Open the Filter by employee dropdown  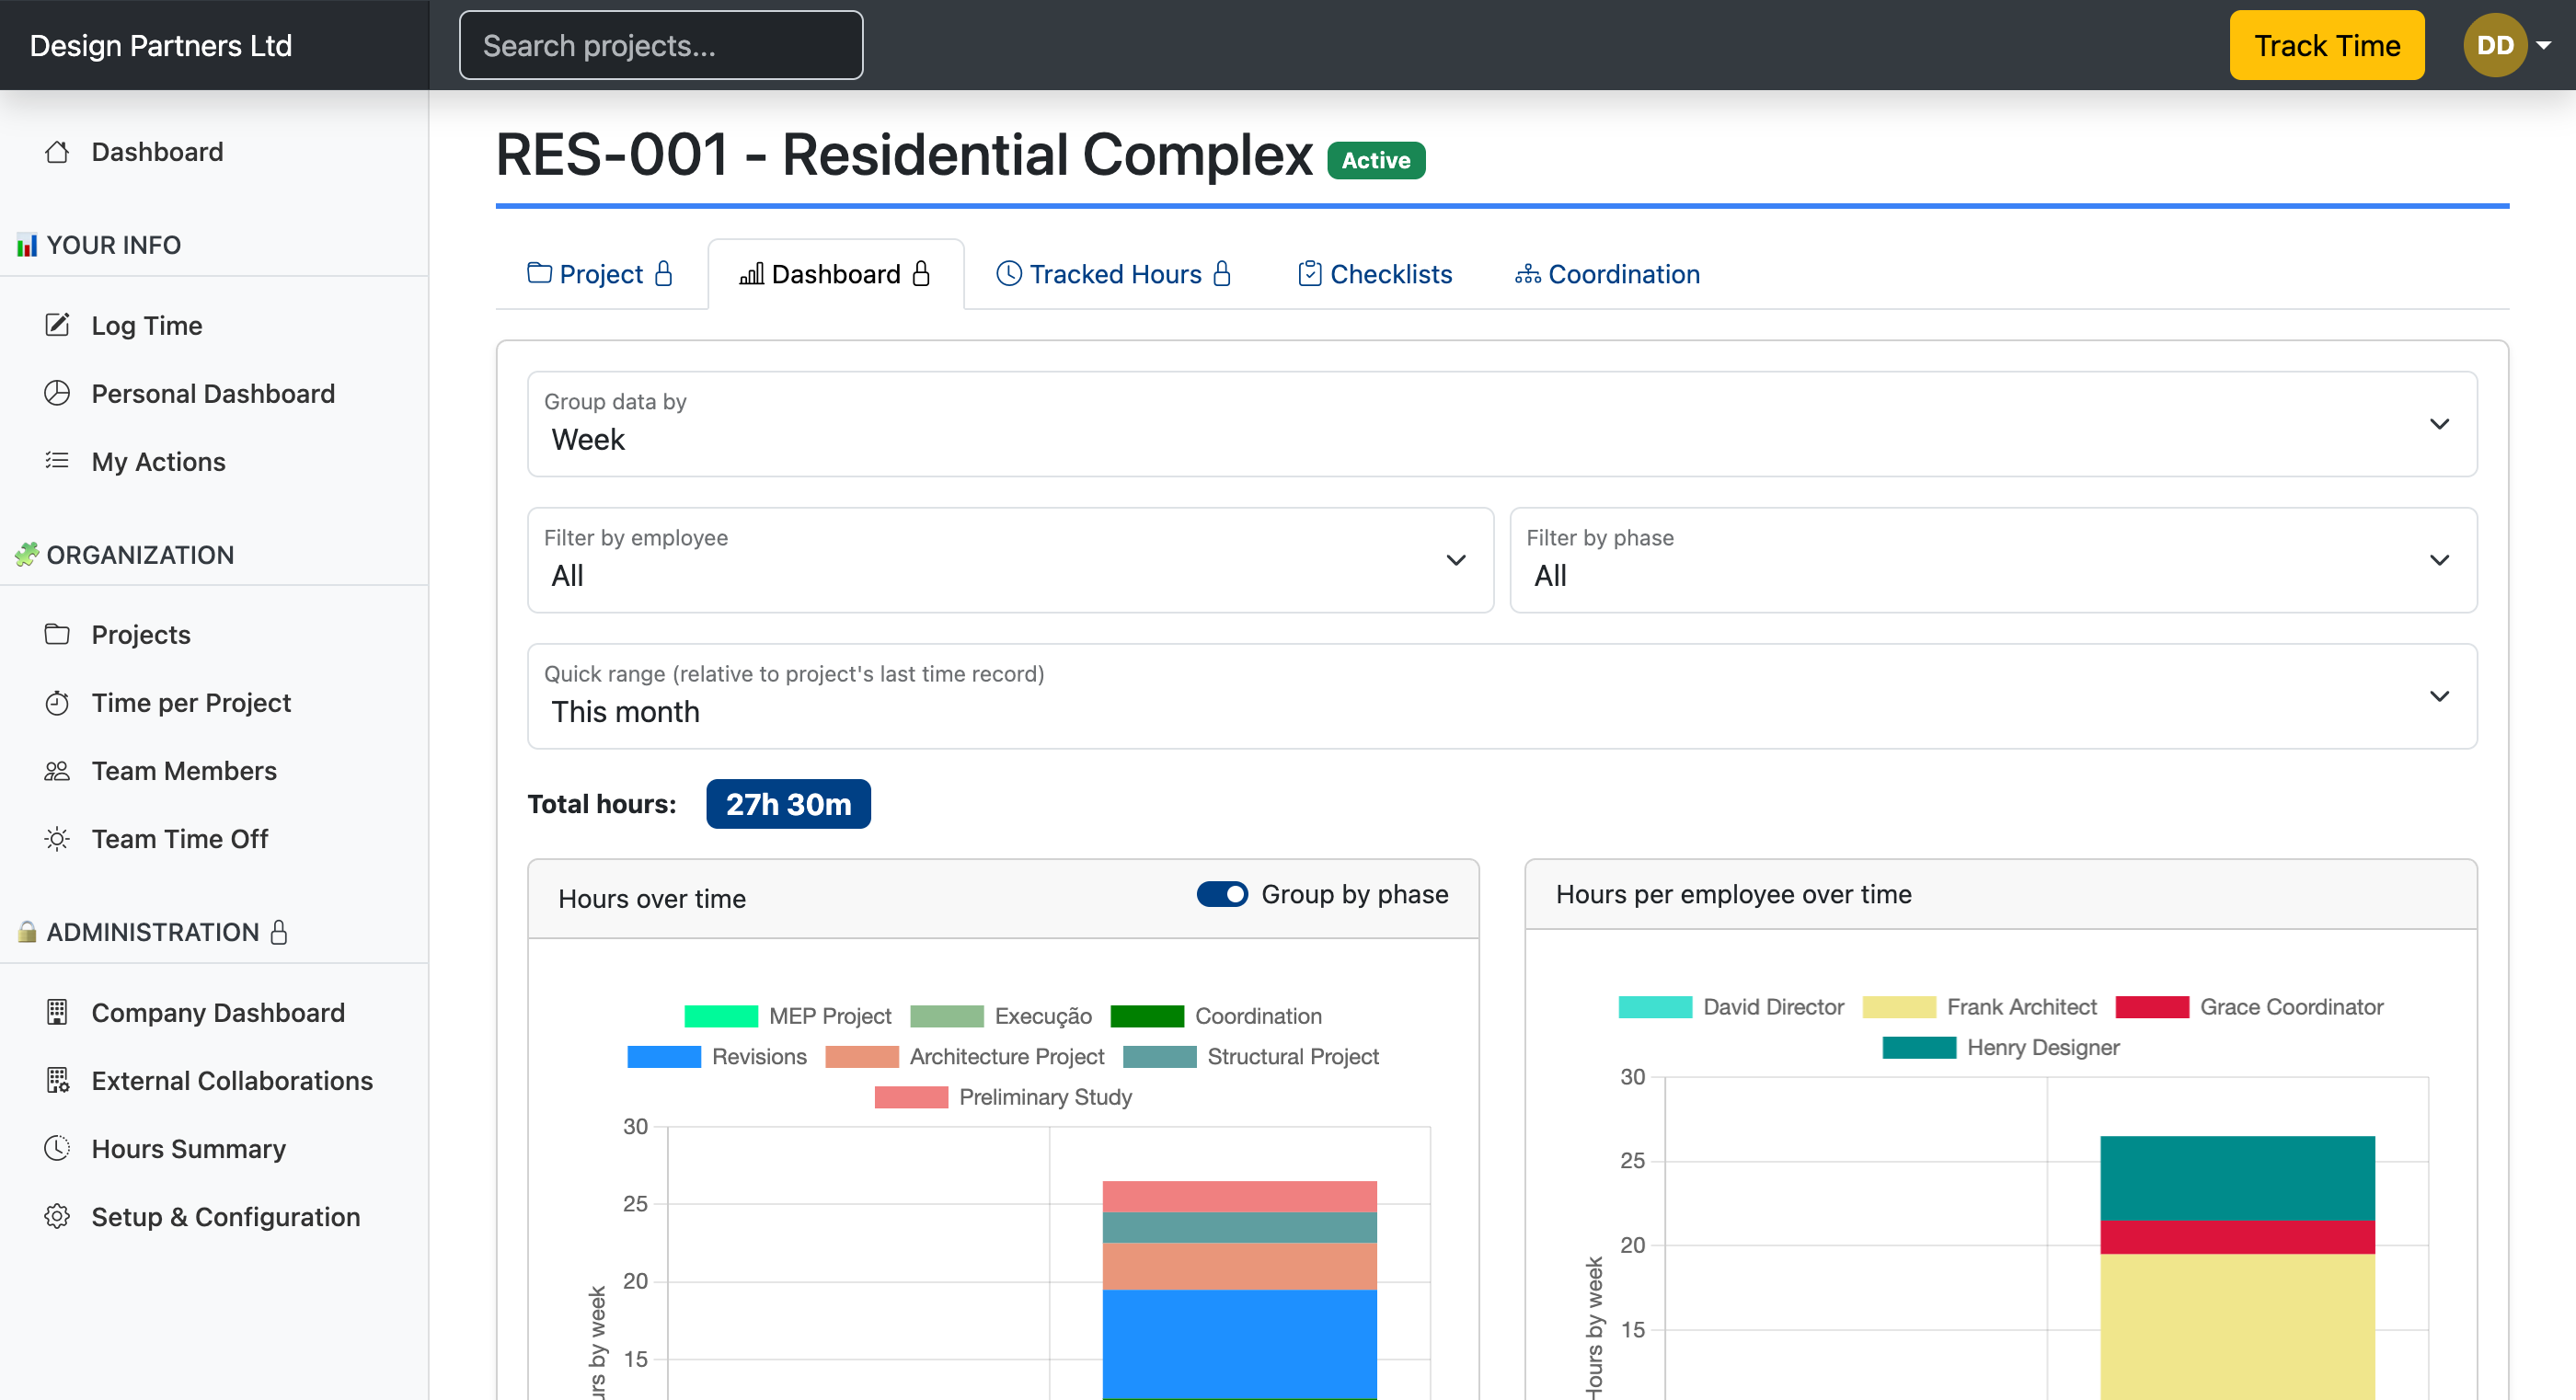tap(1010, 560)
